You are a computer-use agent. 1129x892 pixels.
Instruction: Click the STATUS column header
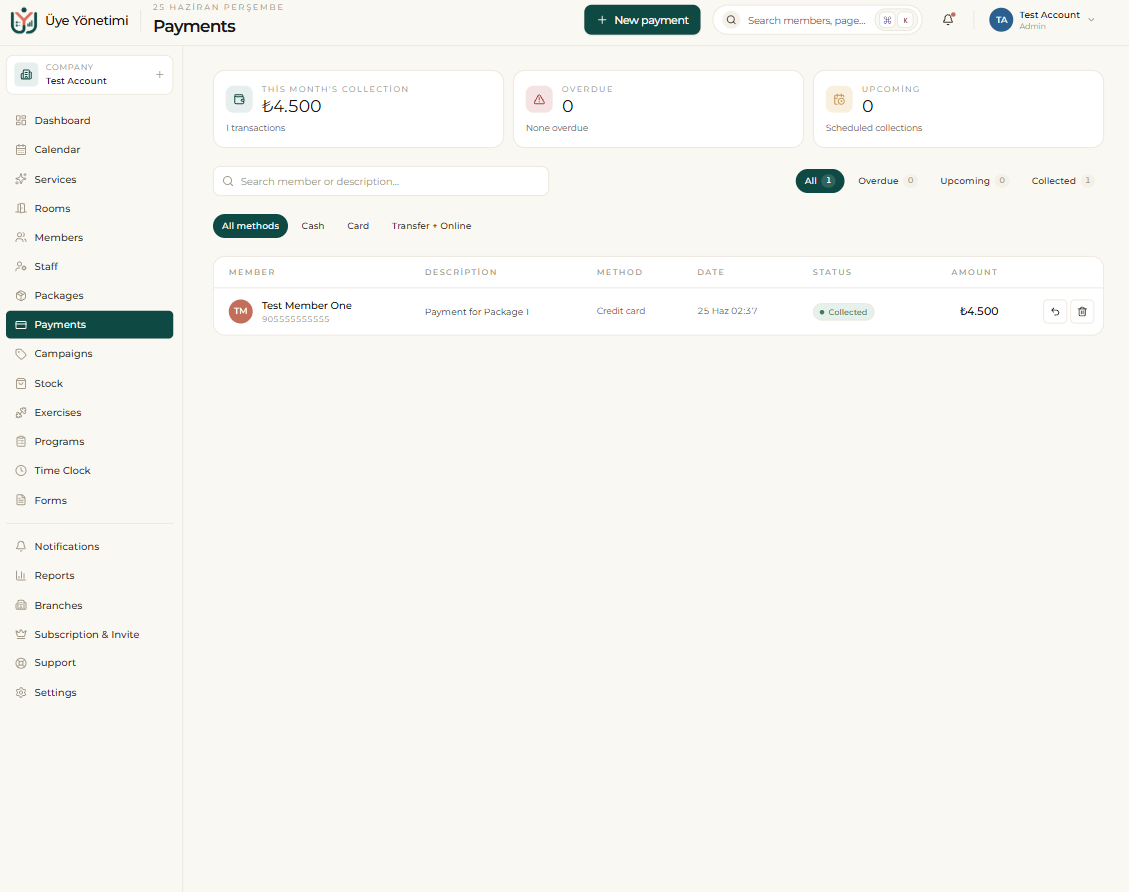[x=832, y=272]
